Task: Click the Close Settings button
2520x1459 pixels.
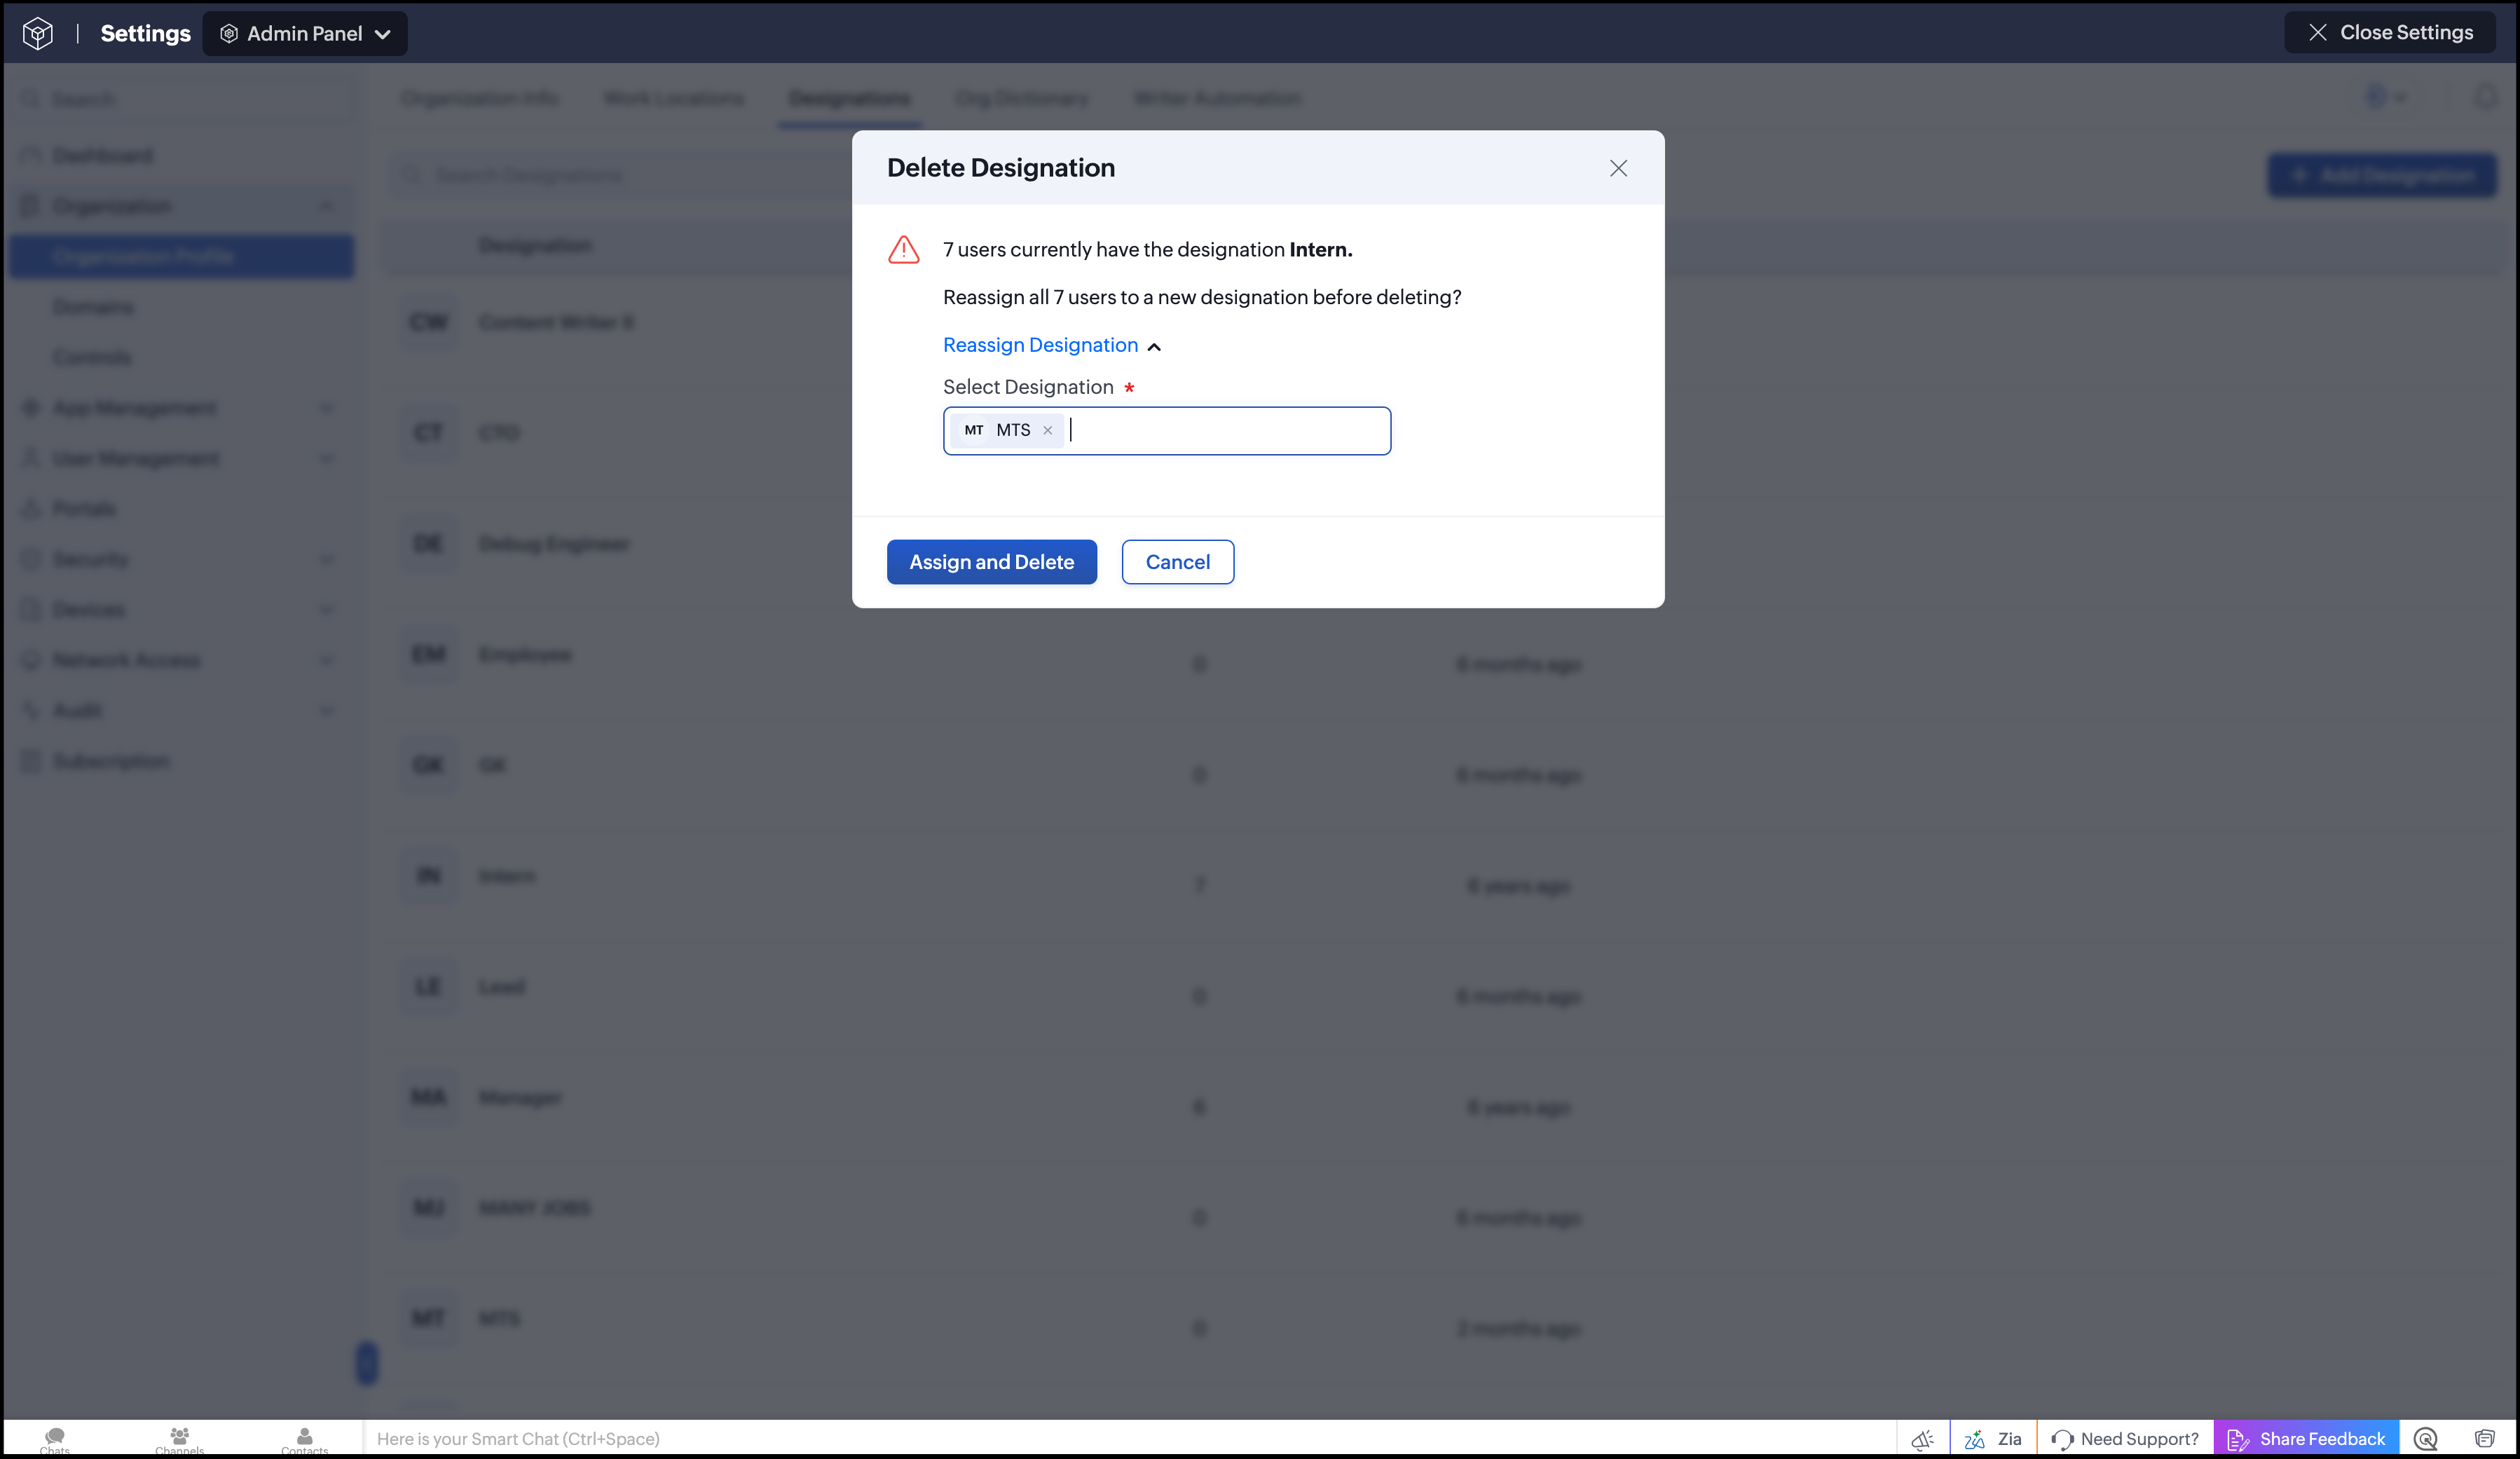Action: (2391, 32)
